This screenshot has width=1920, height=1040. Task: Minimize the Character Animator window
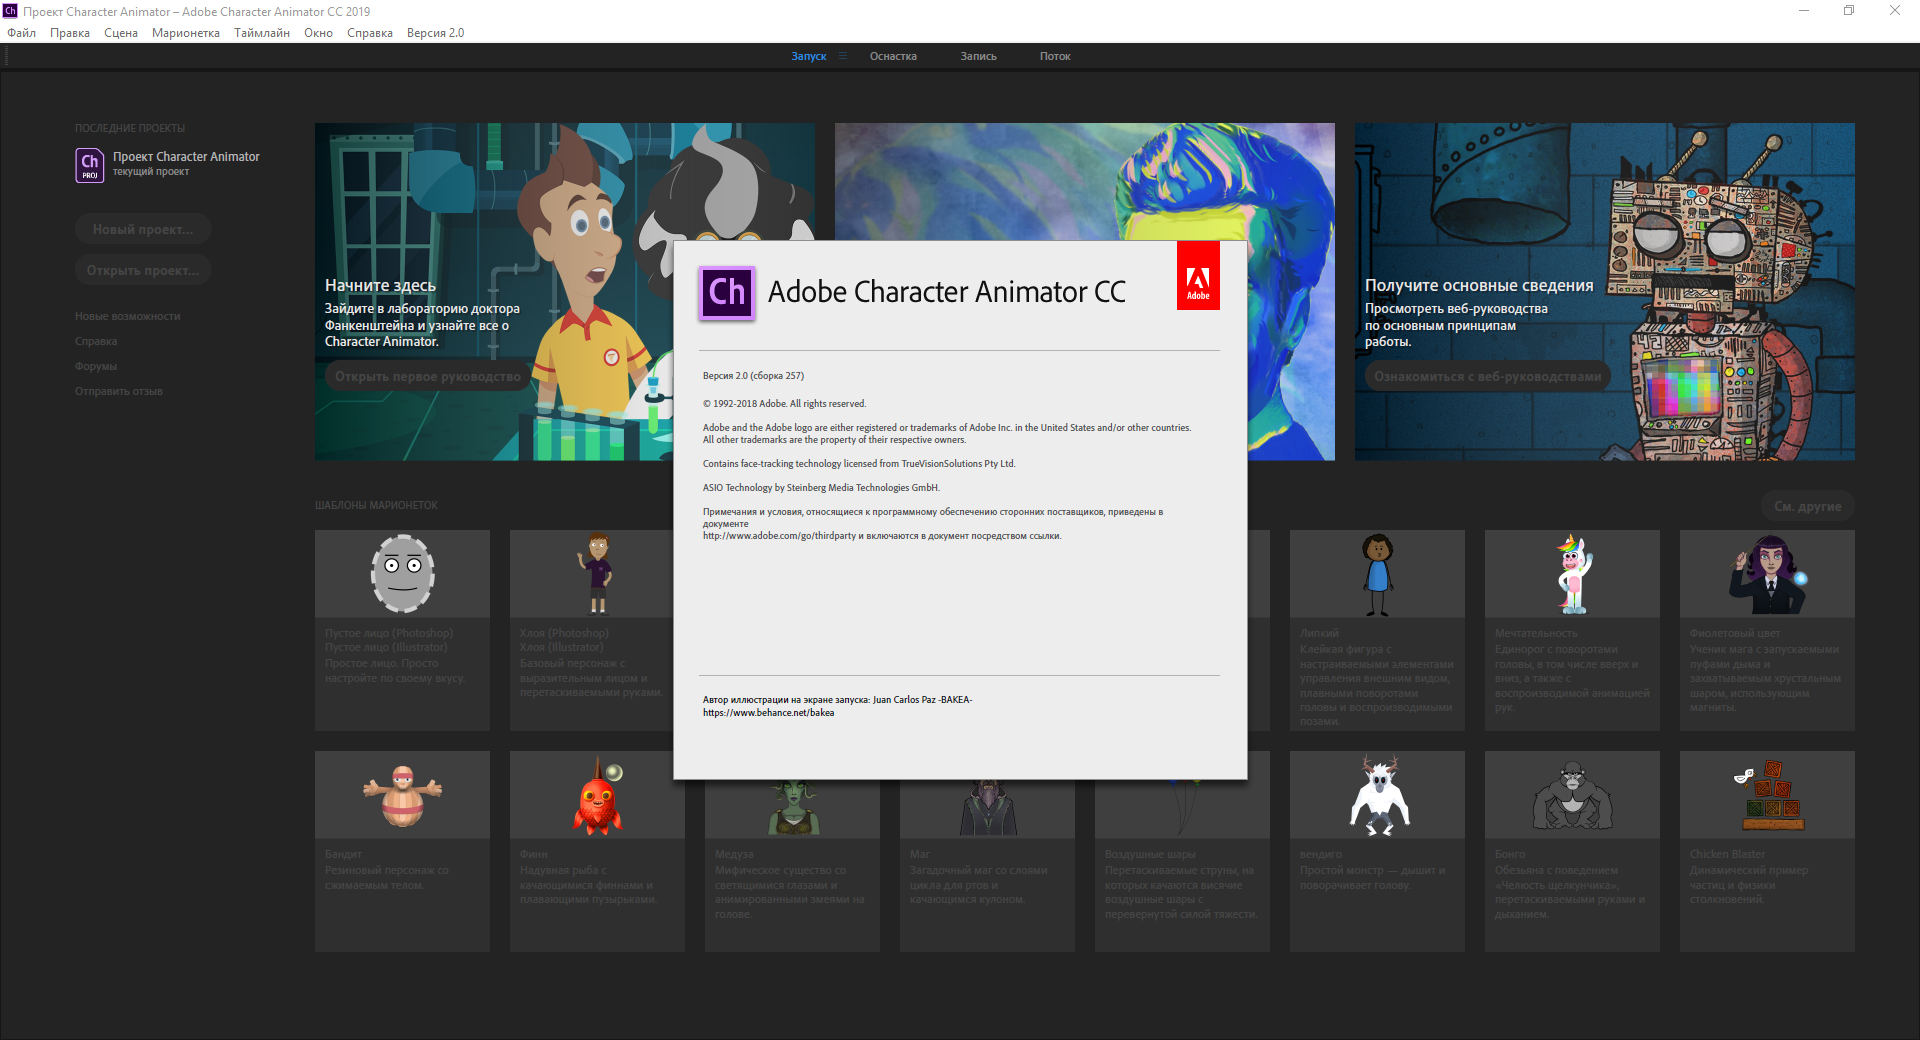tap(1804, 11)
